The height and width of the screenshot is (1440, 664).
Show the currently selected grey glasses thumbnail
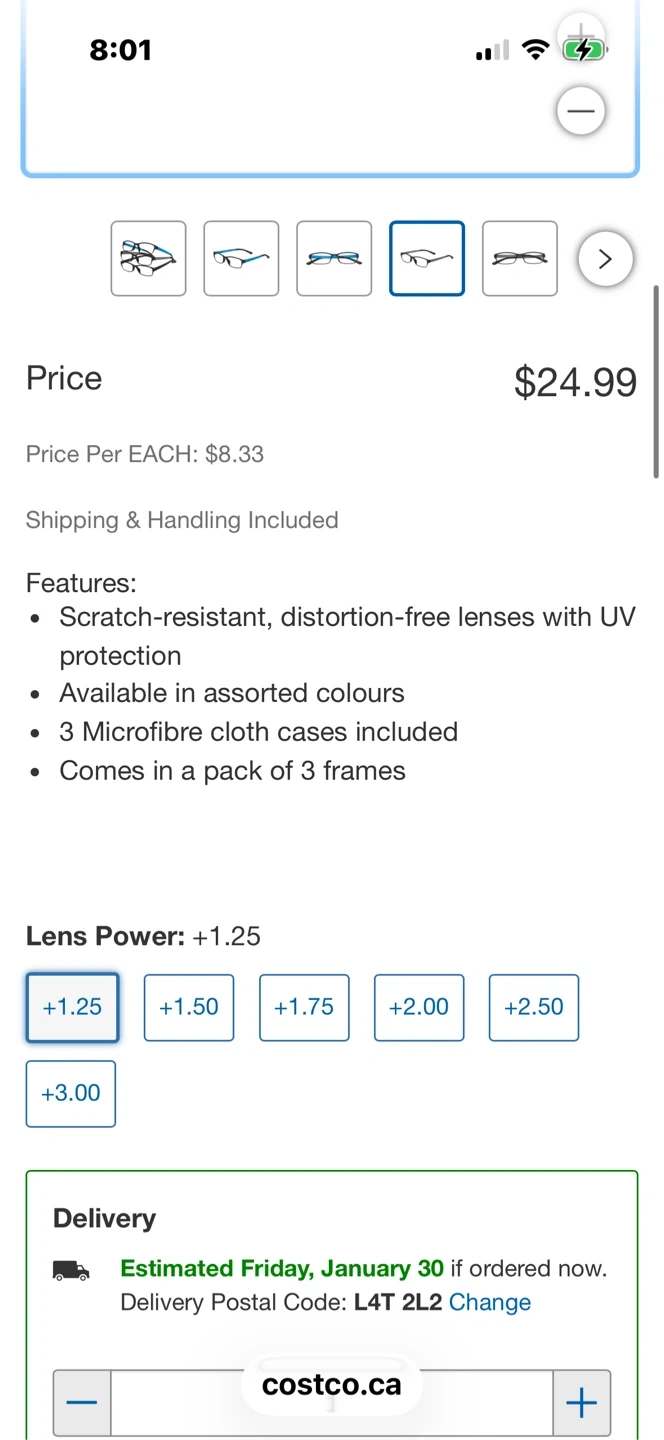[427, 258]
